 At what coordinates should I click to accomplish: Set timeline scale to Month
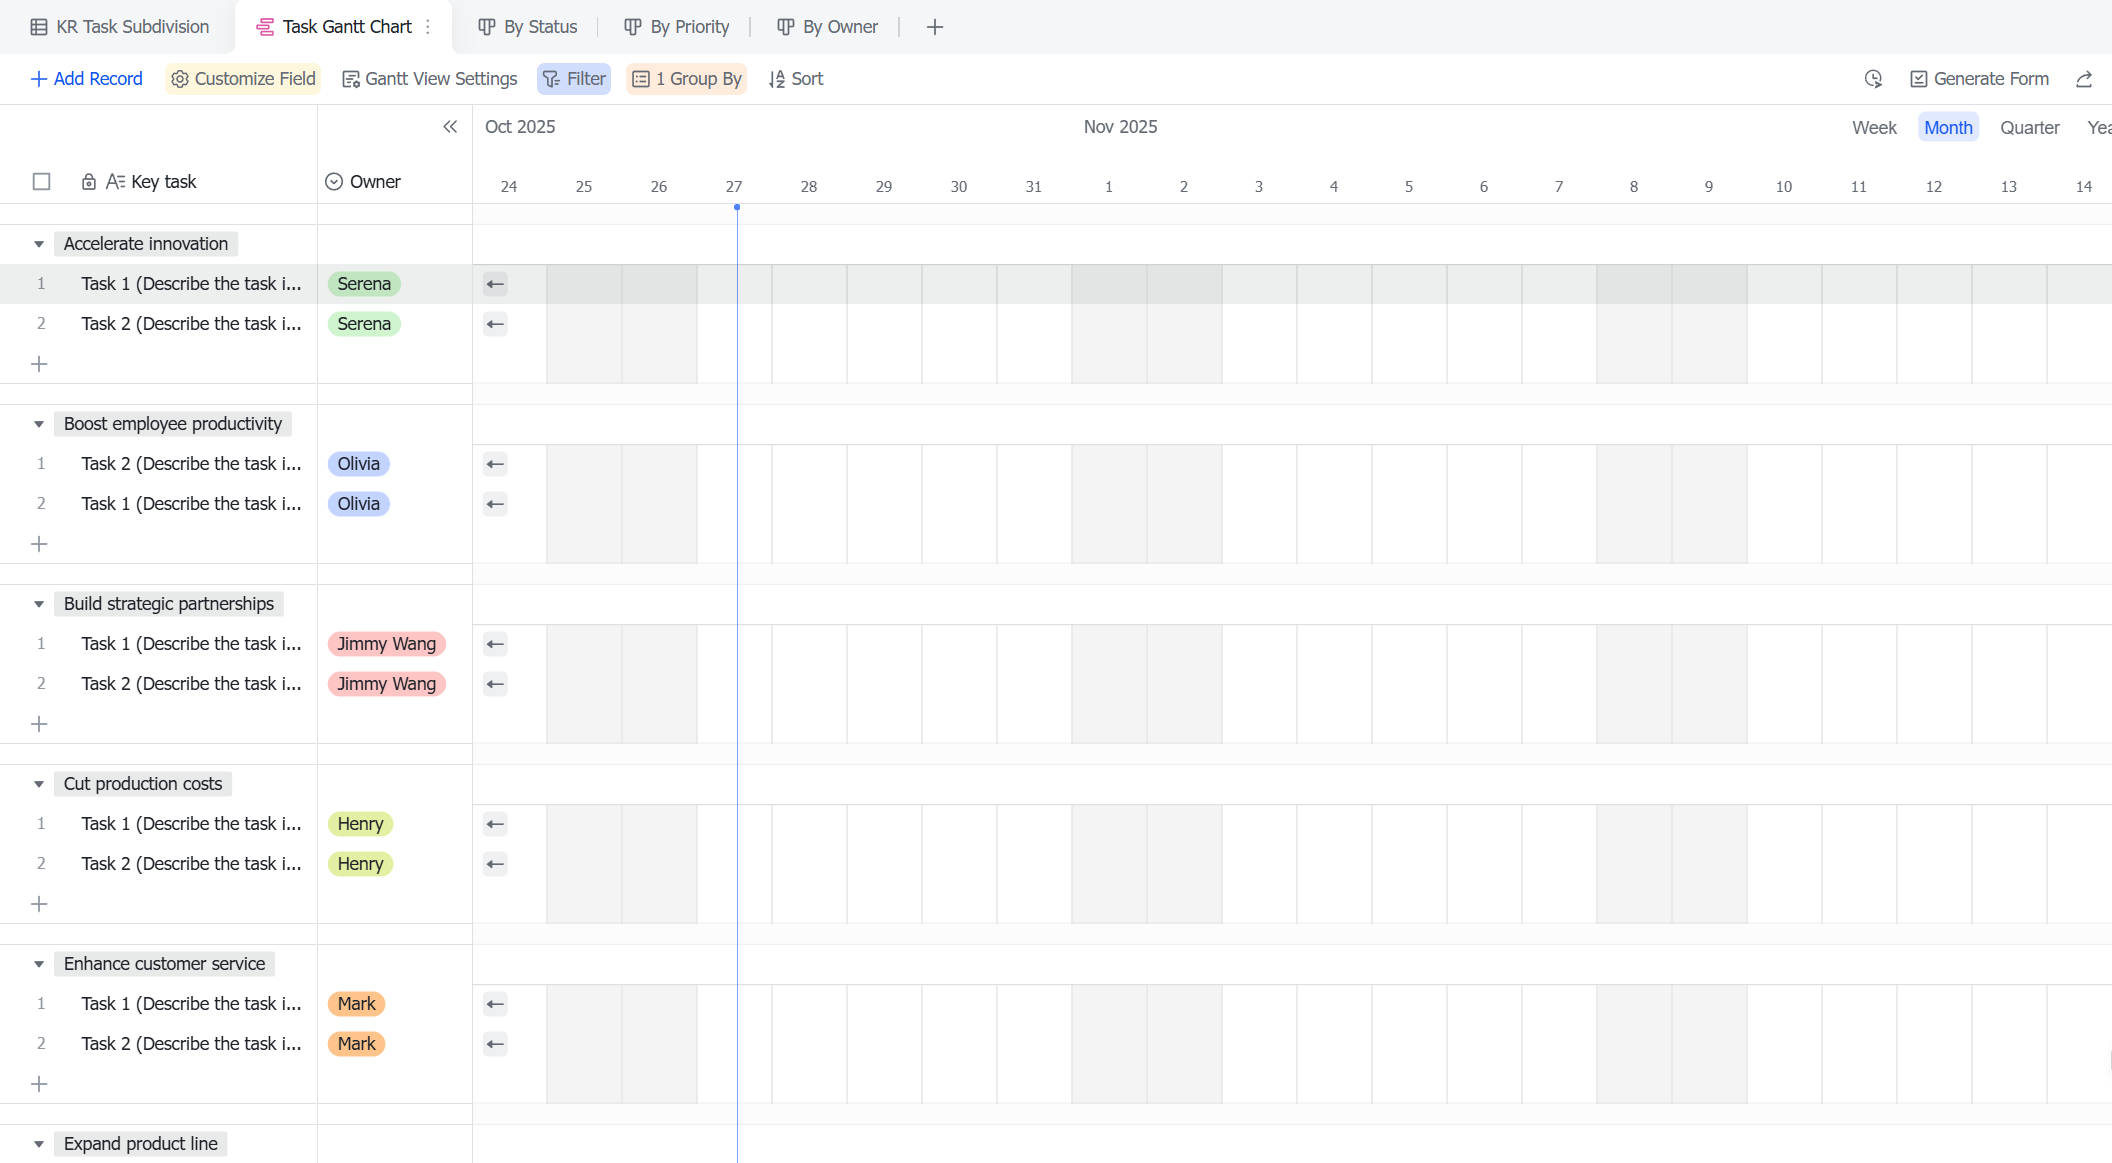(1948, 128)
